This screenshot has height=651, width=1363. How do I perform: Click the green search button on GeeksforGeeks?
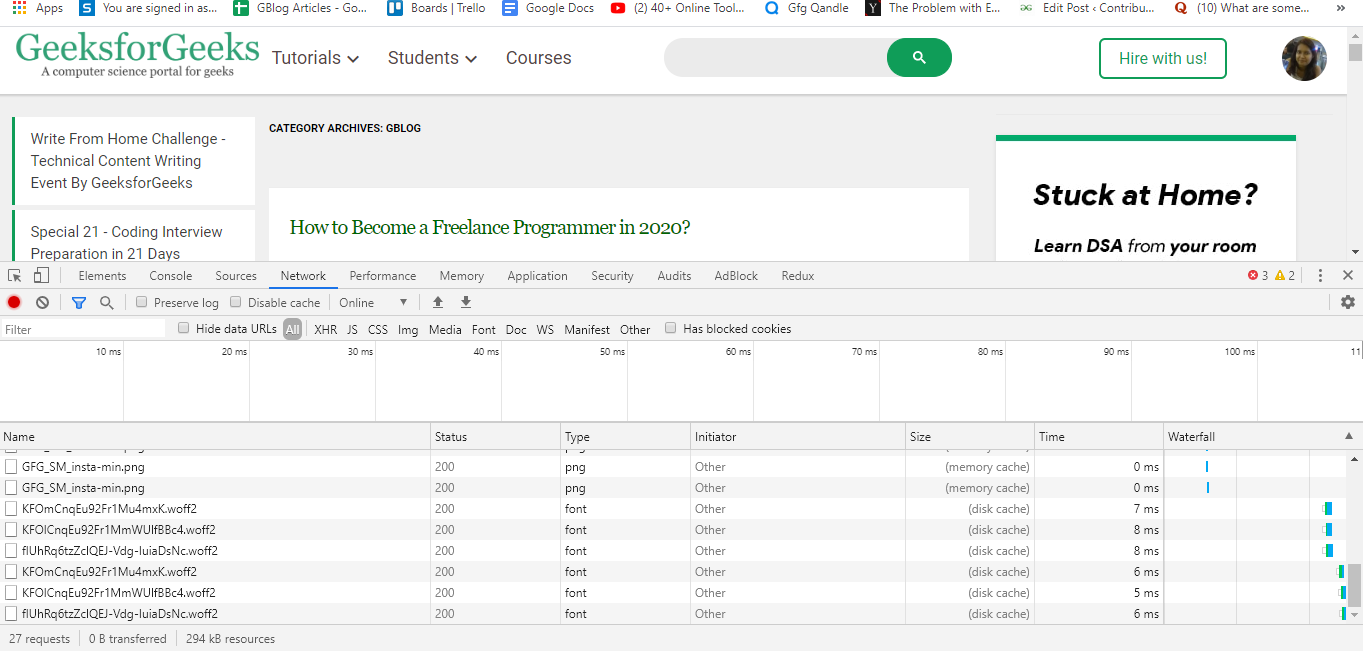click(919, 58)
